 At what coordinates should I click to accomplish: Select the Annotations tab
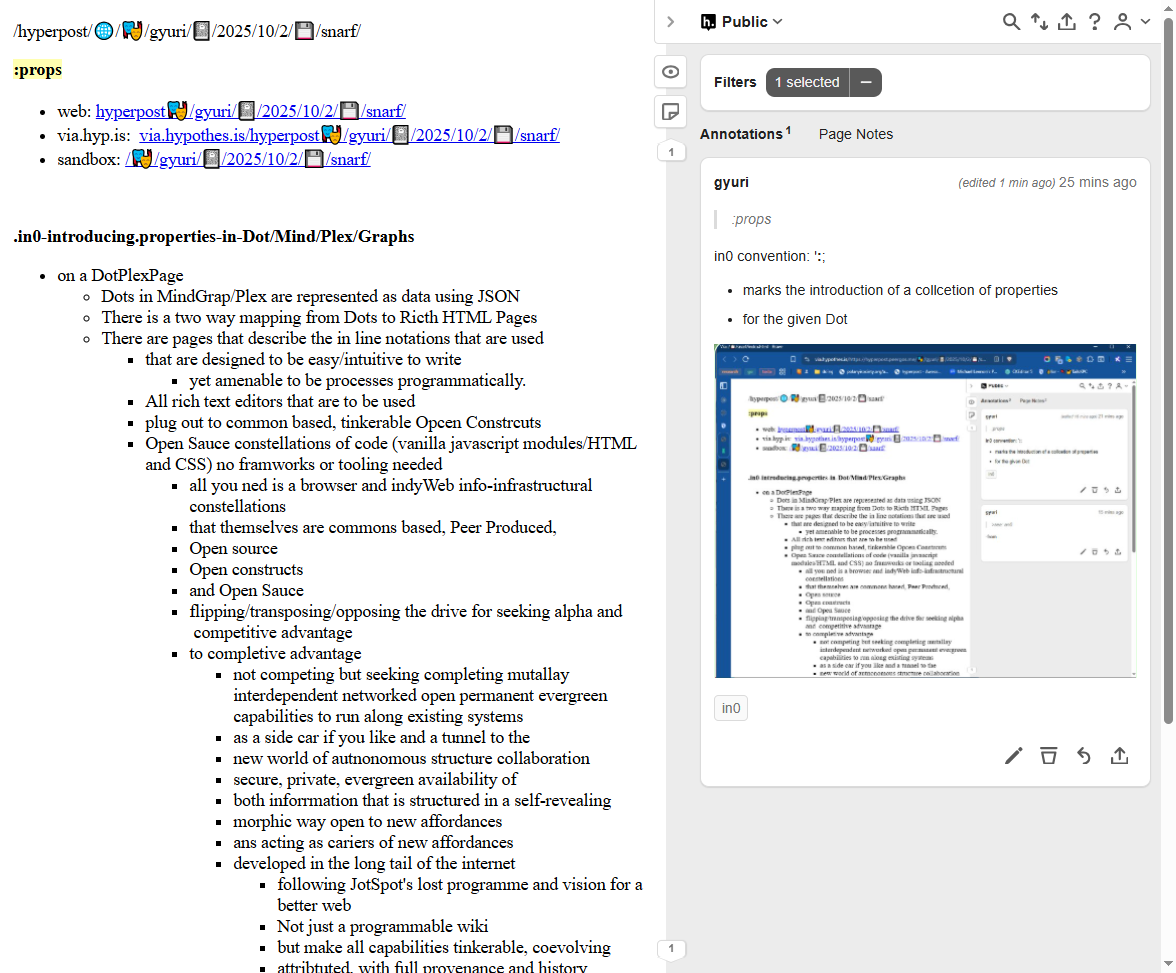[741, 134]
